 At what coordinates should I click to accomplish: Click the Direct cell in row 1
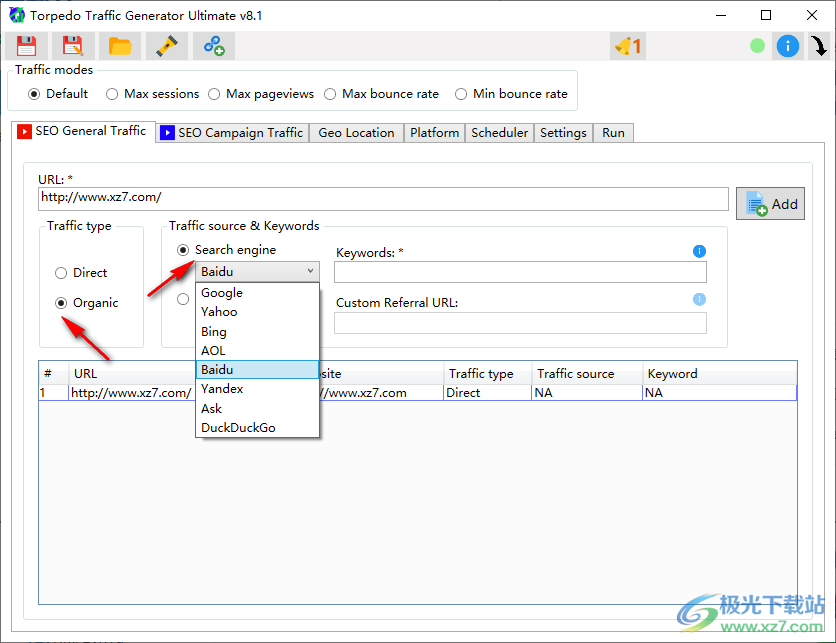coord(487,393)
